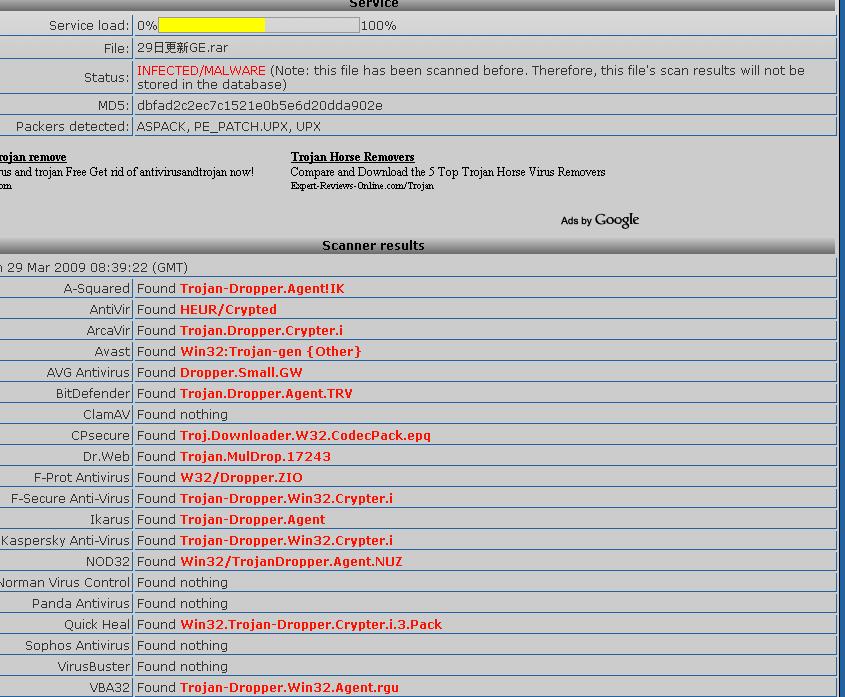
Task: Click Win32.Trojan-Dropper.Crypter.i.3.Pack Quick Heal result
Action: pyautogui.click(x=311, y=625)
